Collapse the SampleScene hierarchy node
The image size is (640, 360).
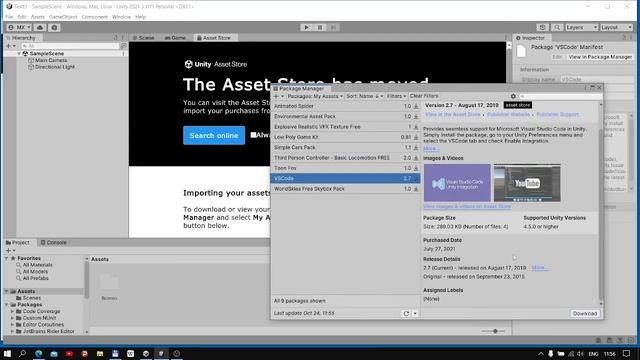[x=19, y=53]
